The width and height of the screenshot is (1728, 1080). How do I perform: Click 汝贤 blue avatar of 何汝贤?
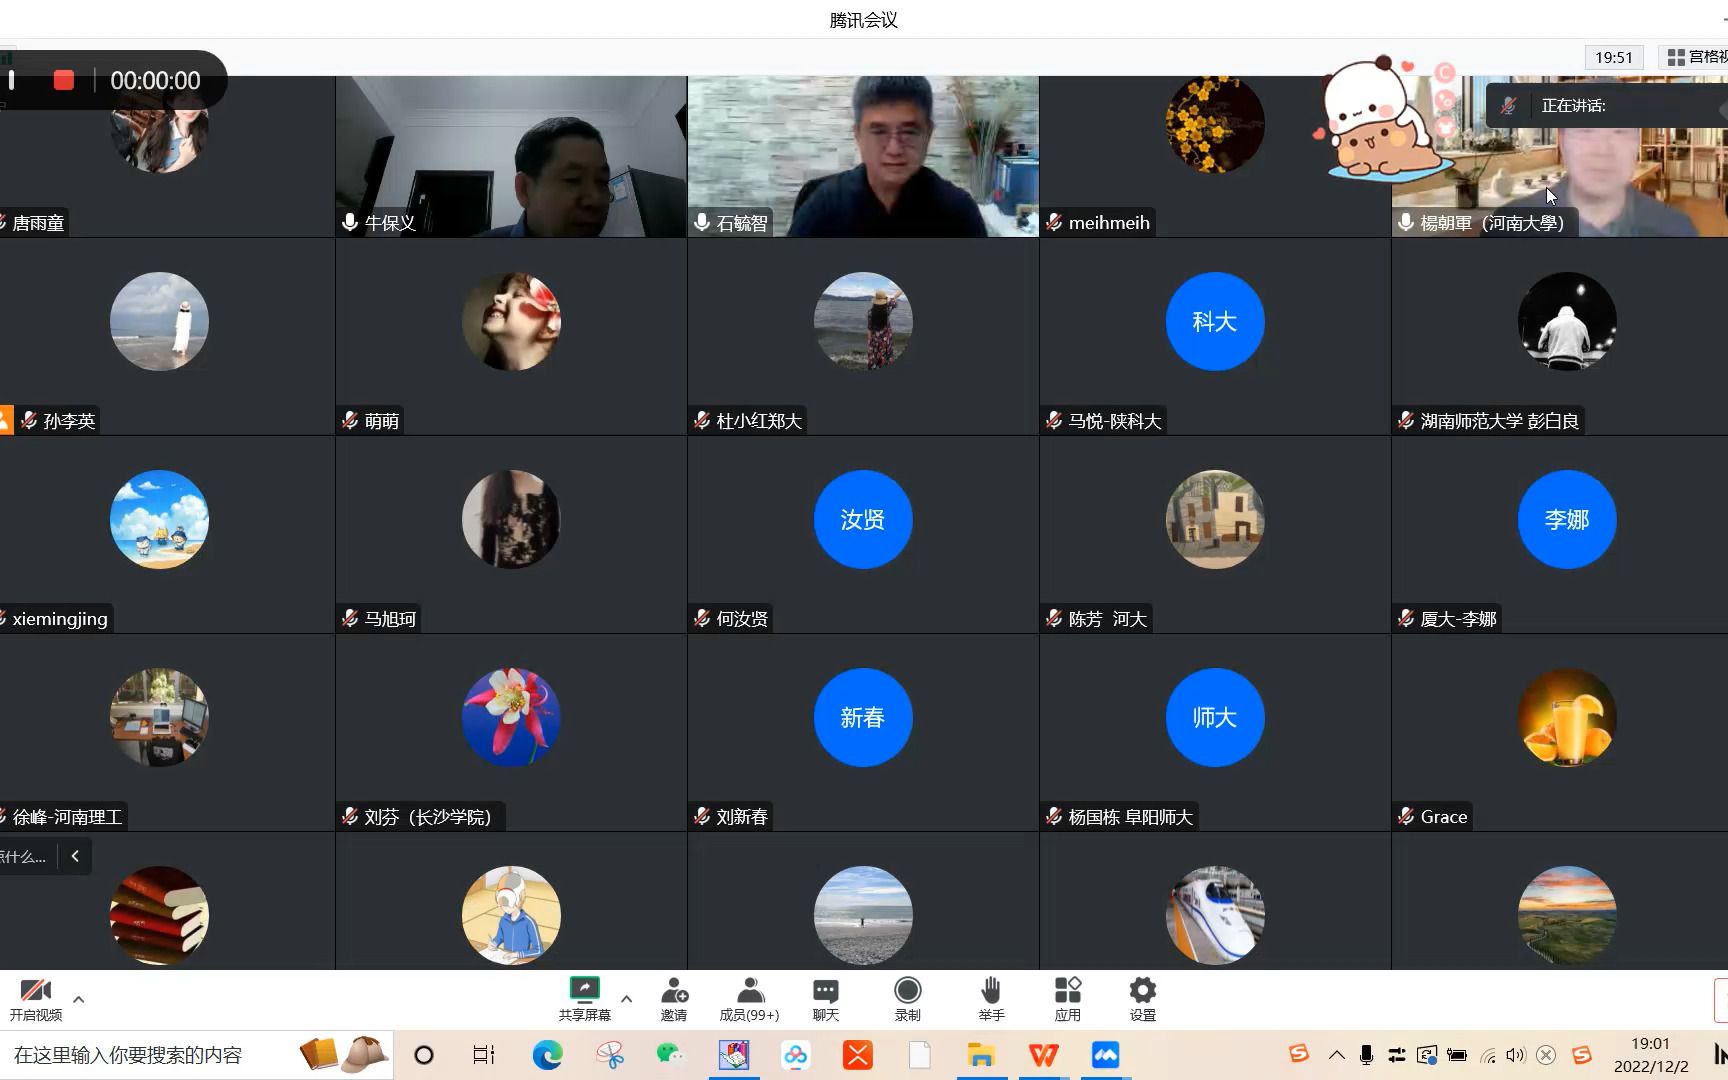pyautogui.click(x=863, y=519)
